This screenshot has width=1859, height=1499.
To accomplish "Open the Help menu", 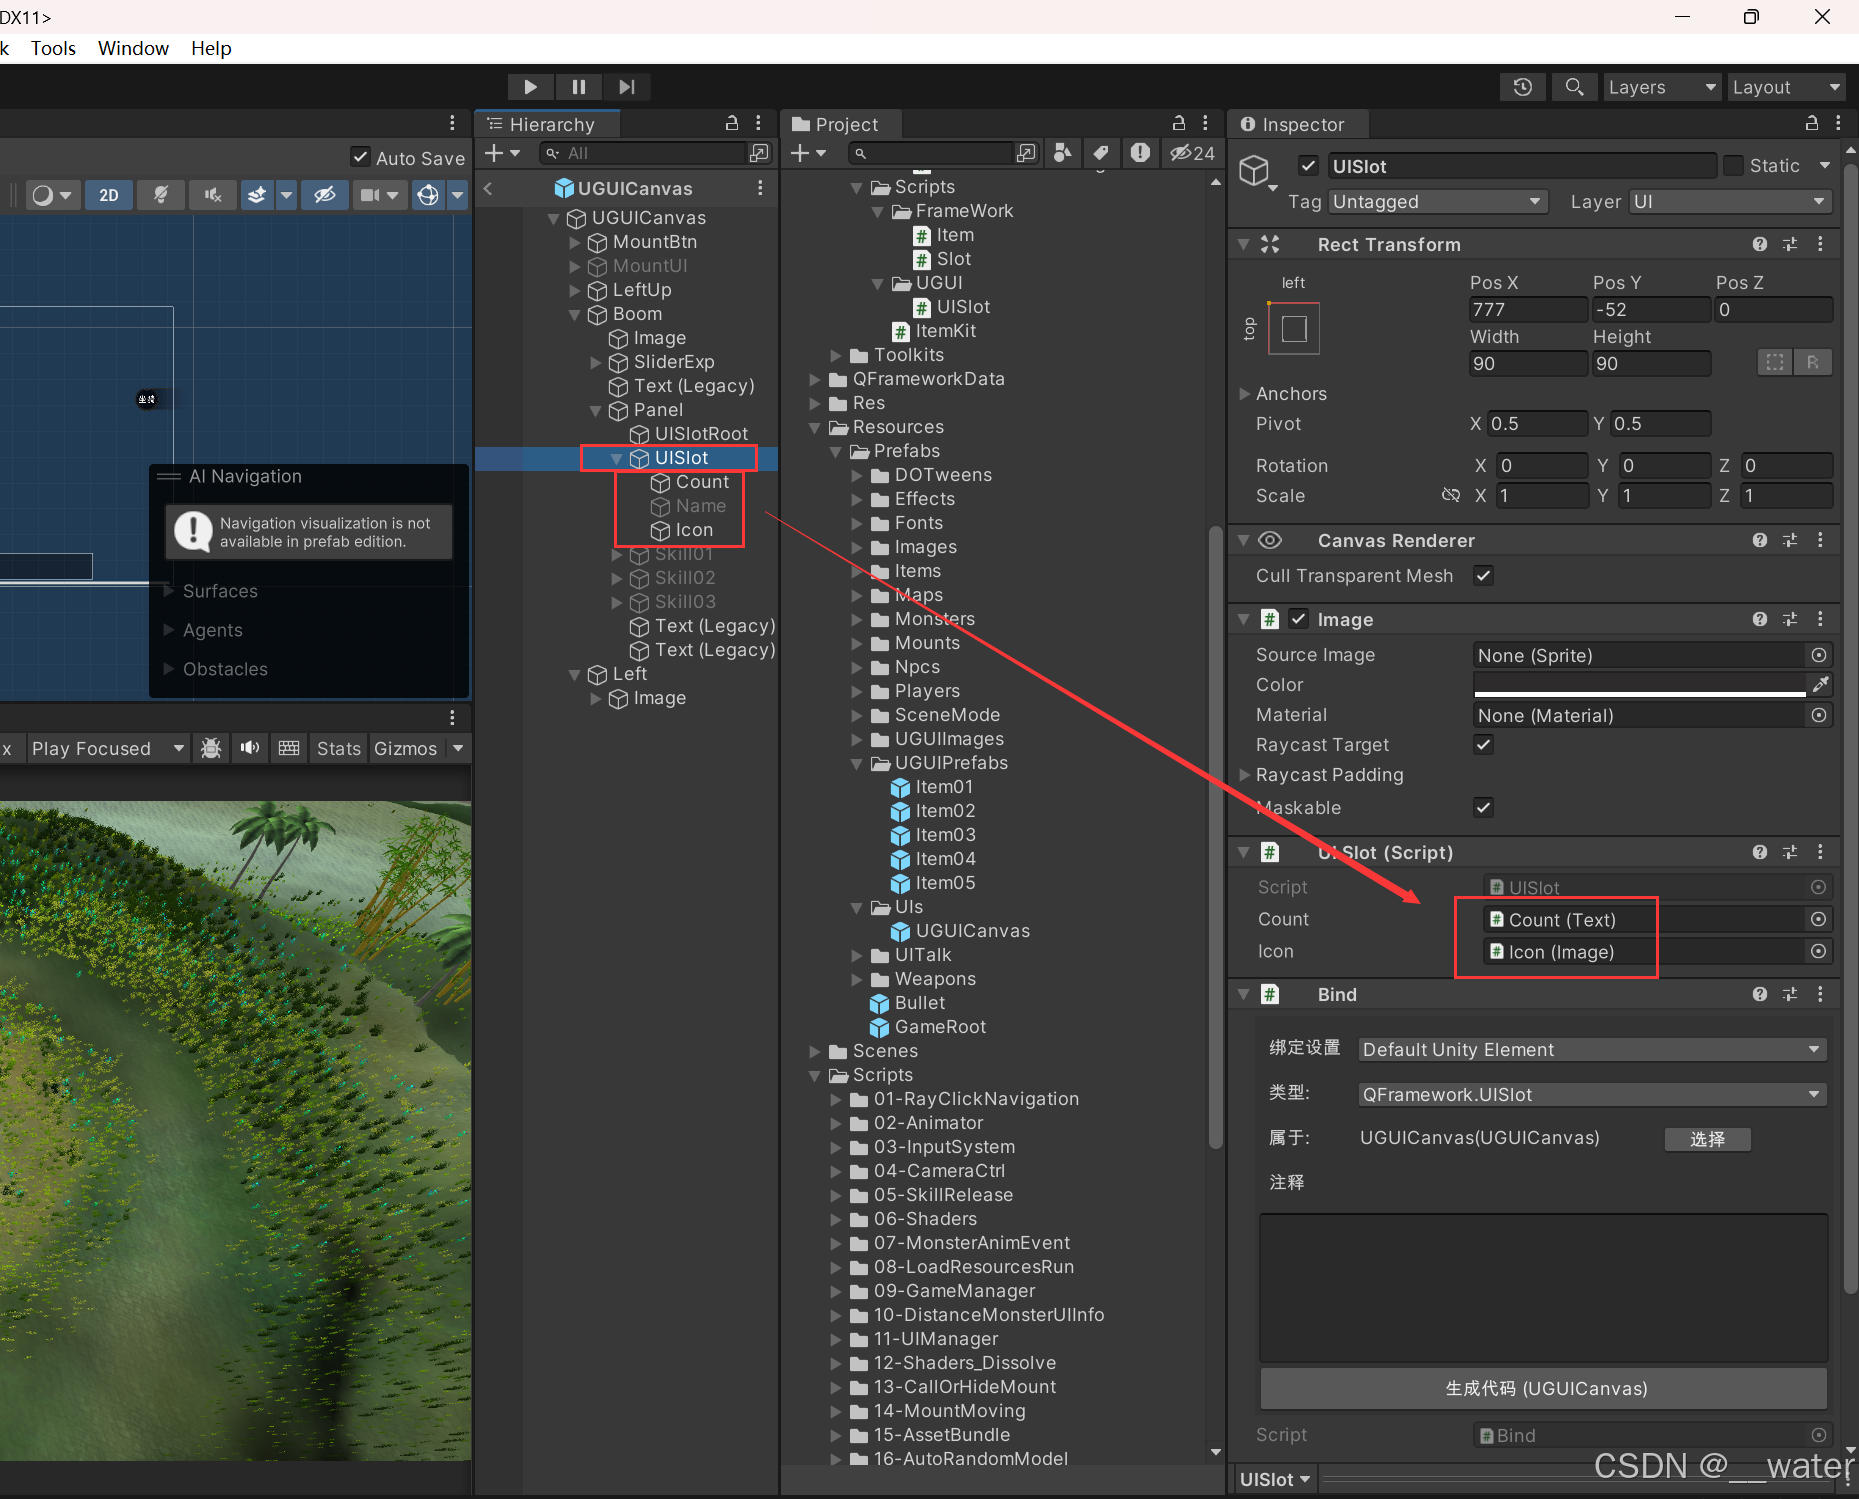I will 211,48.
